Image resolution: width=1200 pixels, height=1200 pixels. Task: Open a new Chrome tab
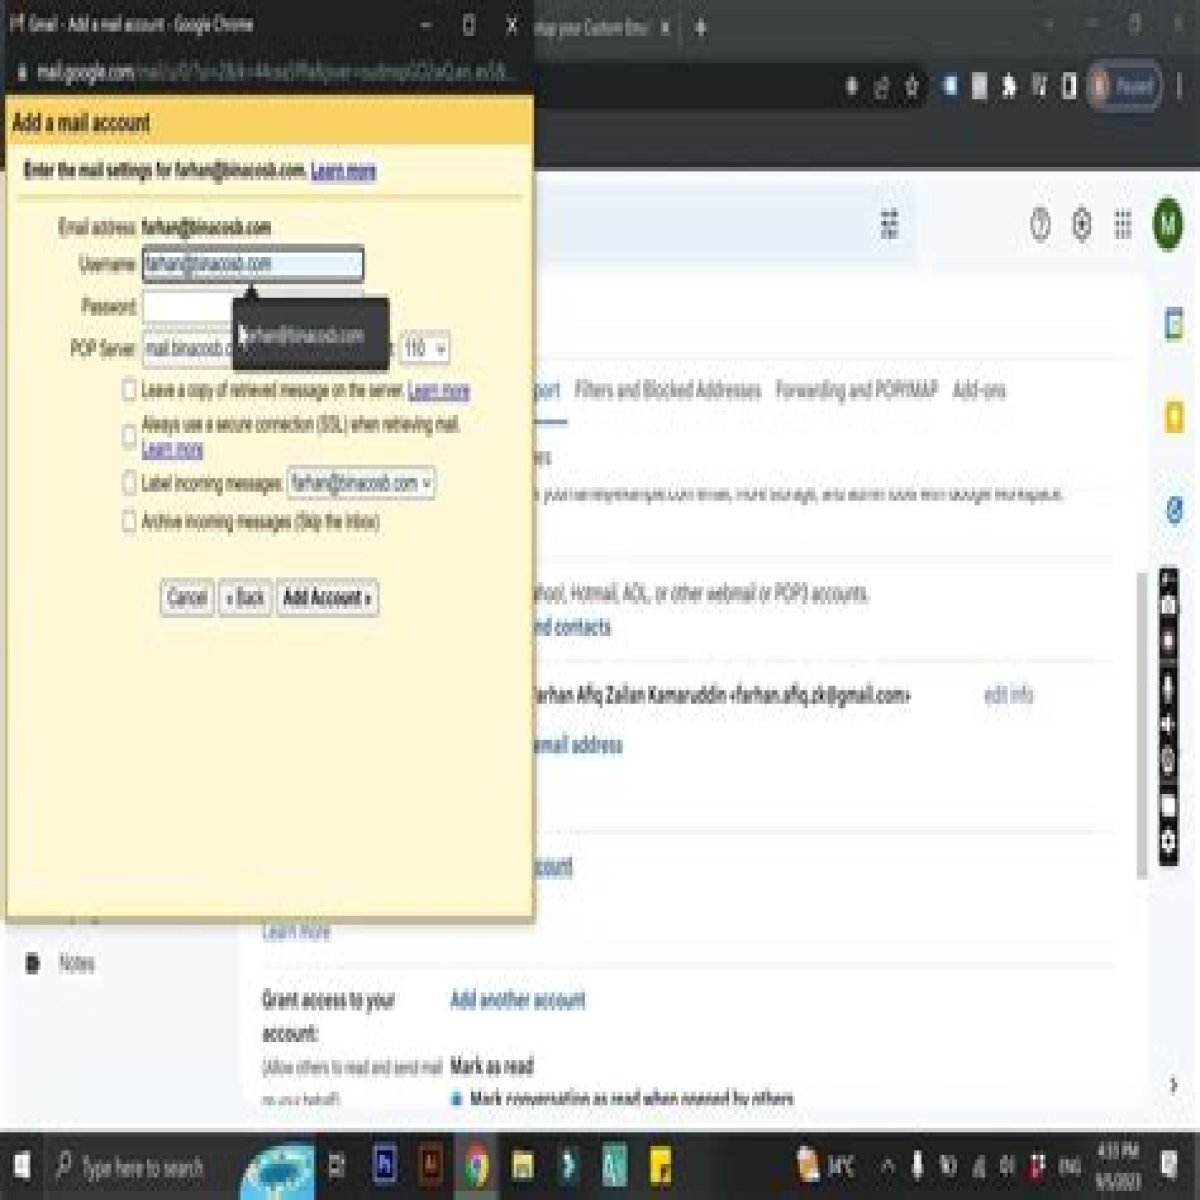pyautogui.click(x=700, y=27)
